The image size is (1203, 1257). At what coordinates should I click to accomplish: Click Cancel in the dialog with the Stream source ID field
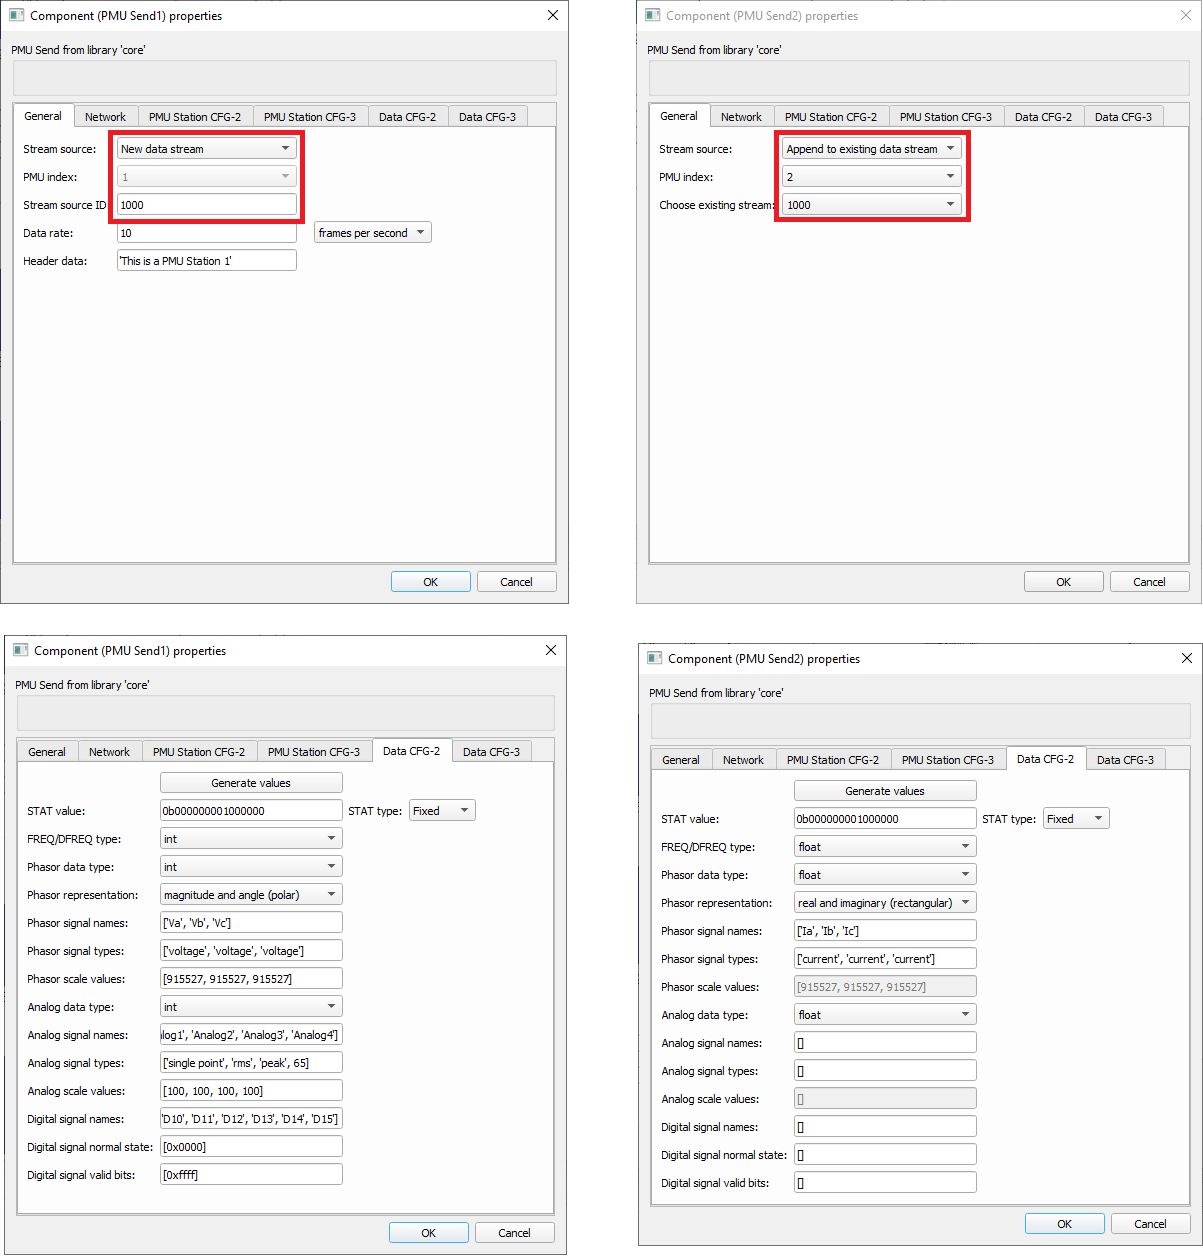coord(516,582)
